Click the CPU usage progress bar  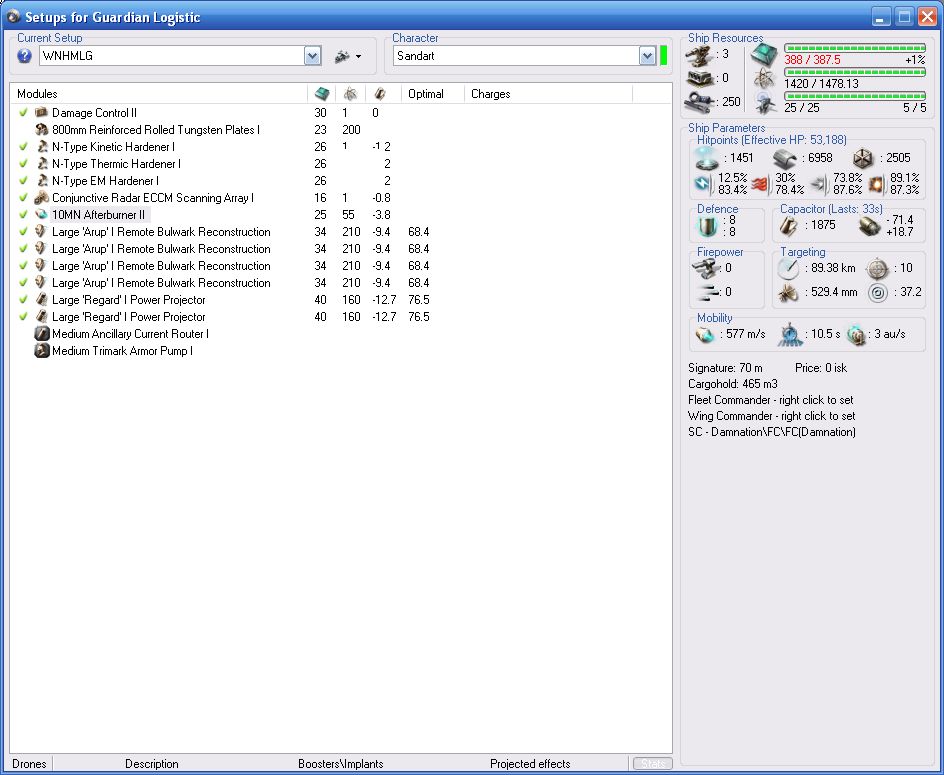coord(855,48)
